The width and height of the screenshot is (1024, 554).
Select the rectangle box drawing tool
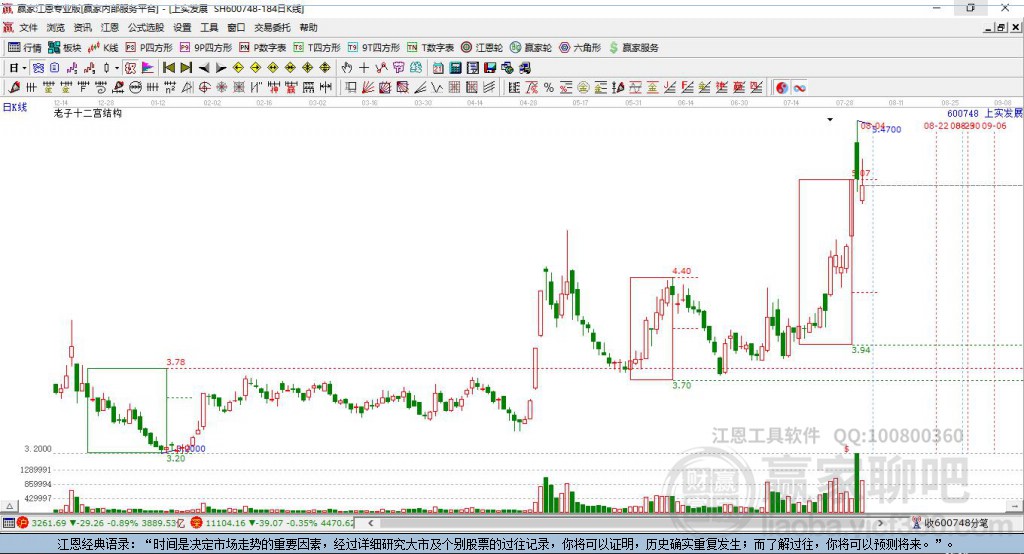(351, 88)
